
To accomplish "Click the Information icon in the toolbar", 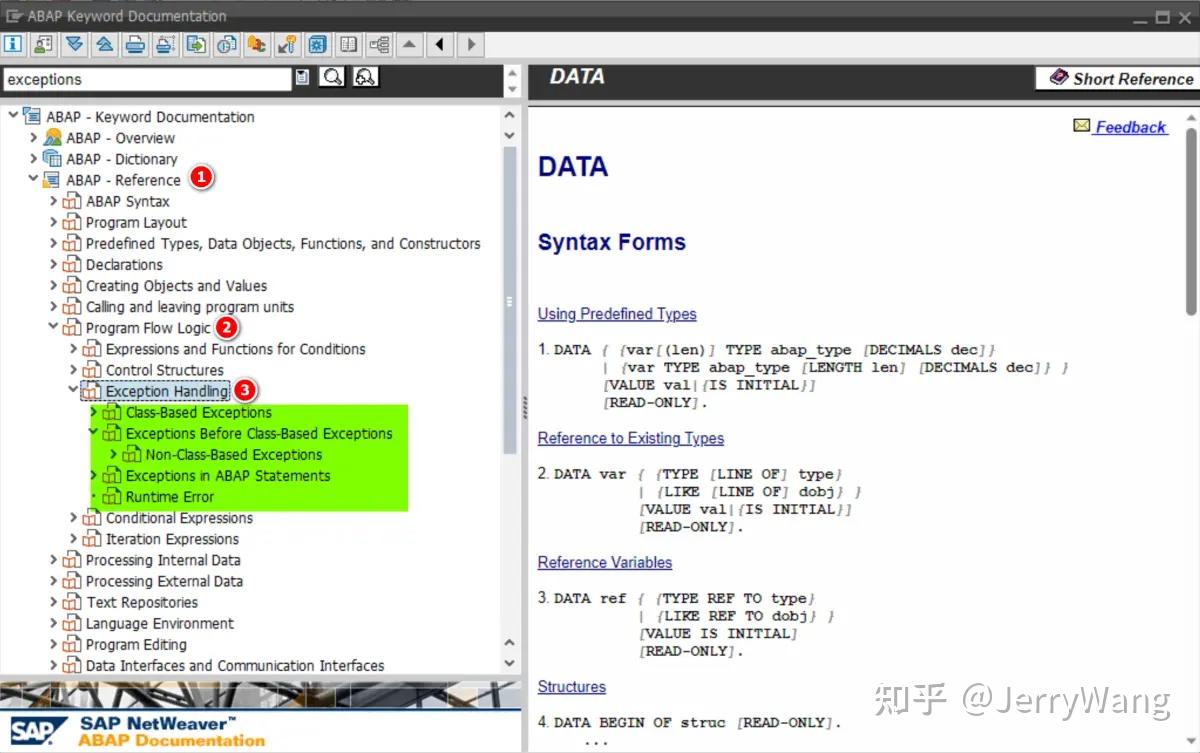I will click(12, 44).
